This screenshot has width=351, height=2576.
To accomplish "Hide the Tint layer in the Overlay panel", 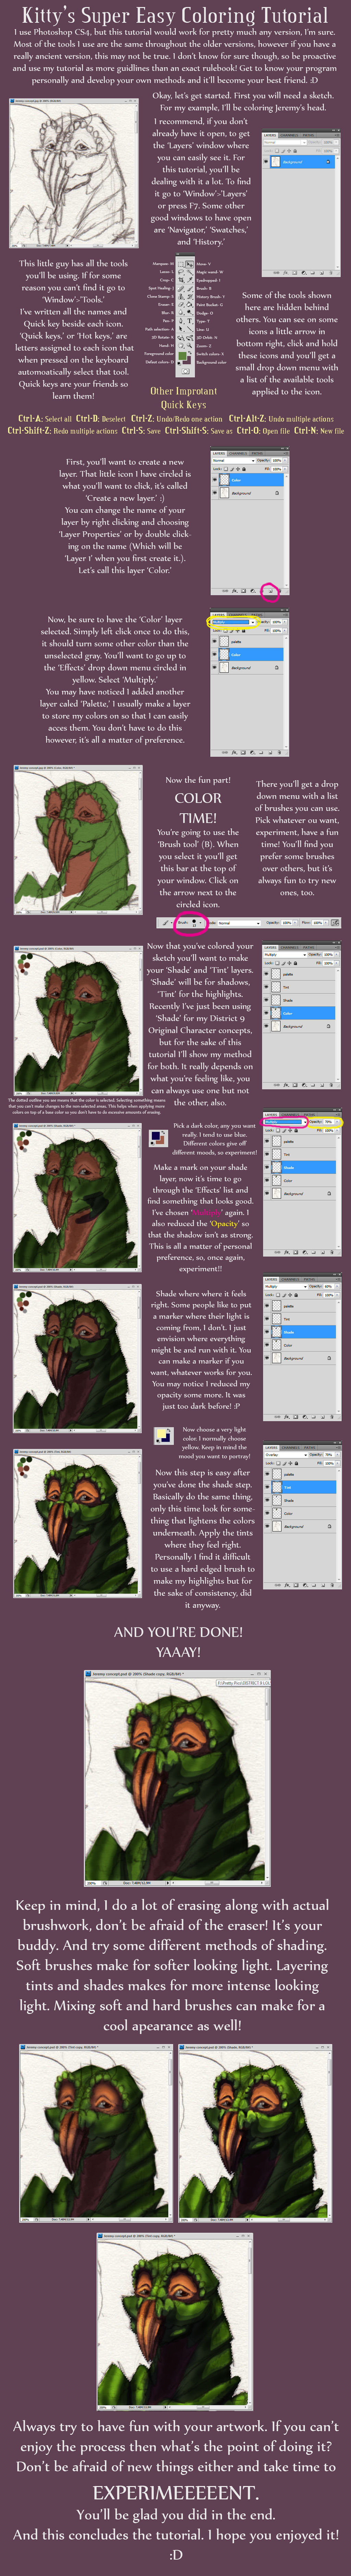I will (x=267, y=1487).
